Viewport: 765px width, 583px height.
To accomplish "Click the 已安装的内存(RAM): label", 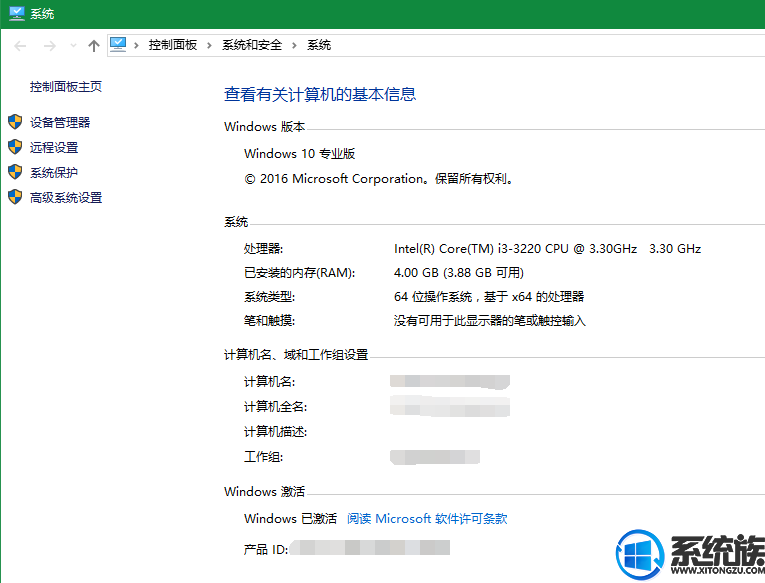I will click(x=300, y=273).
